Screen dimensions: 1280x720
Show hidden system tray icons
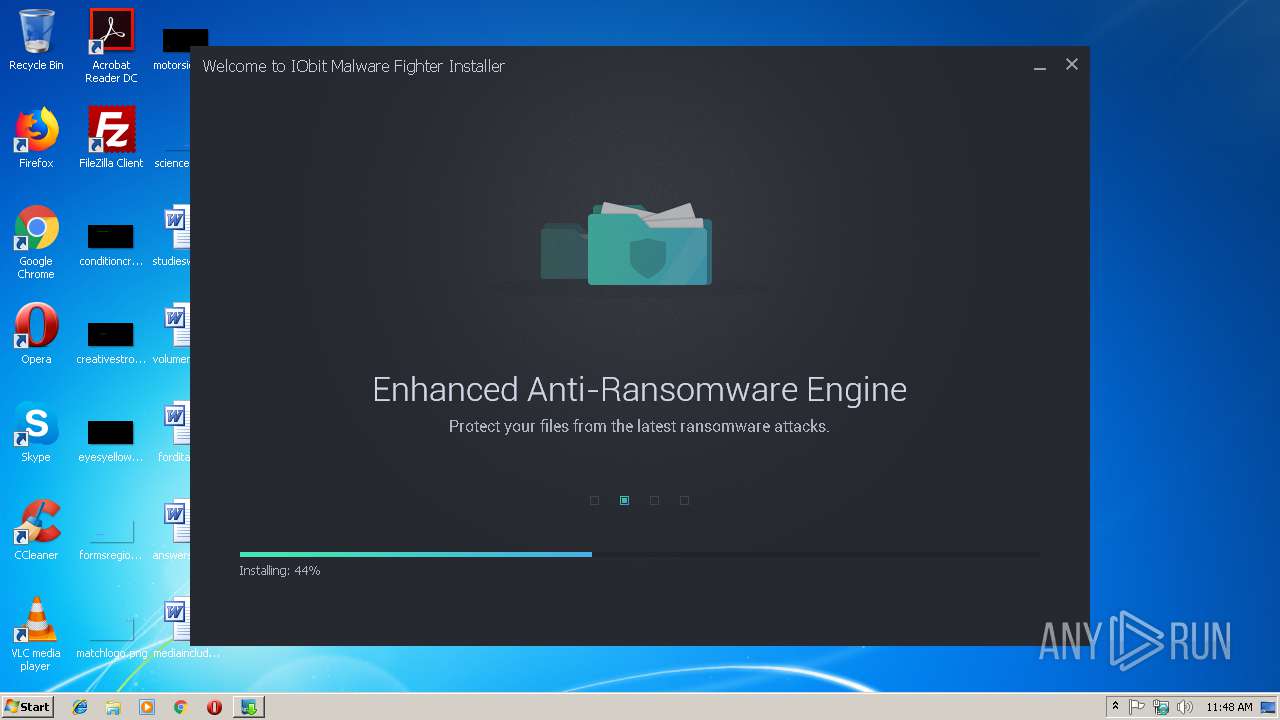point(1116,707)
